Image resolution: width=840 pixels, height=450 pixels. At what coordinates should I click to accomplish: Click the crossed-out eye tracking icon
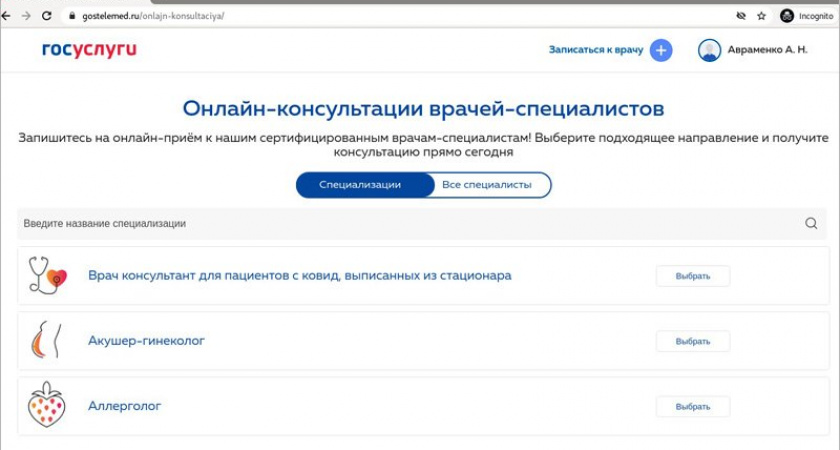[741, 16]
